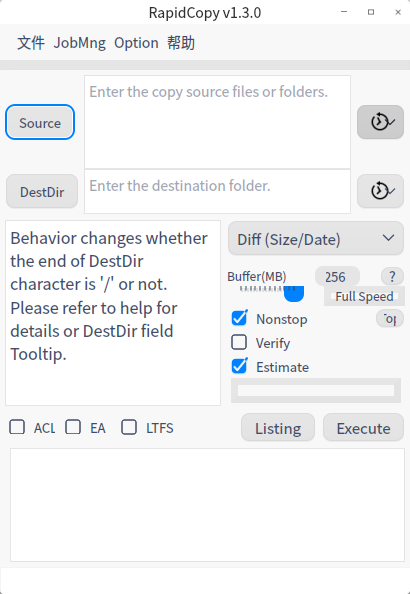The image size is (410, 594).
Task: Toggle the Nonstop checkbox
Action: point(239,318)
